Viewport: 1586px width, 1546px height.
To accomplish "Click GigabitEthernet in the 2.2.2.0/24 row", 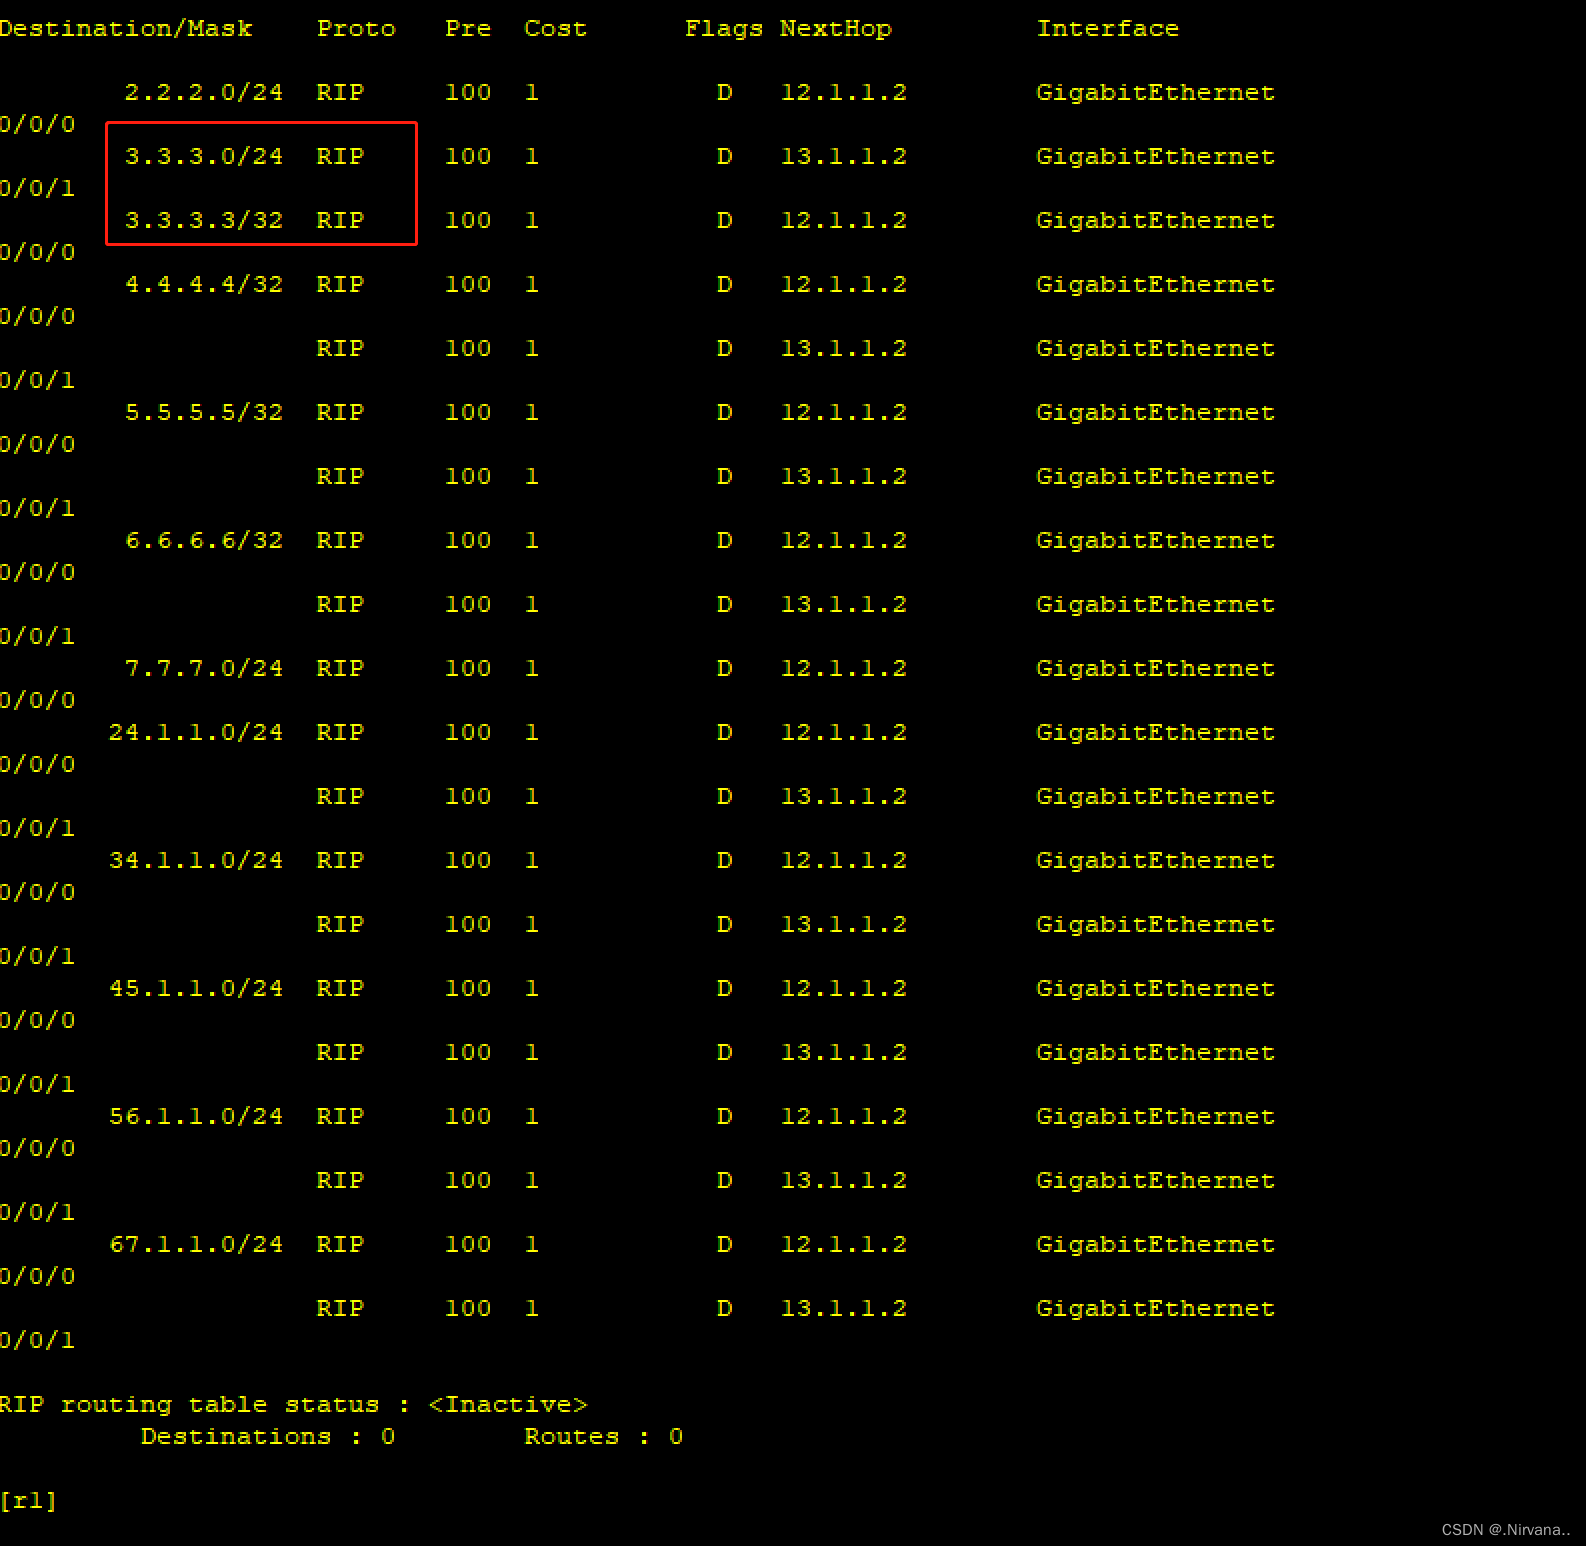I will [1156, 93].
